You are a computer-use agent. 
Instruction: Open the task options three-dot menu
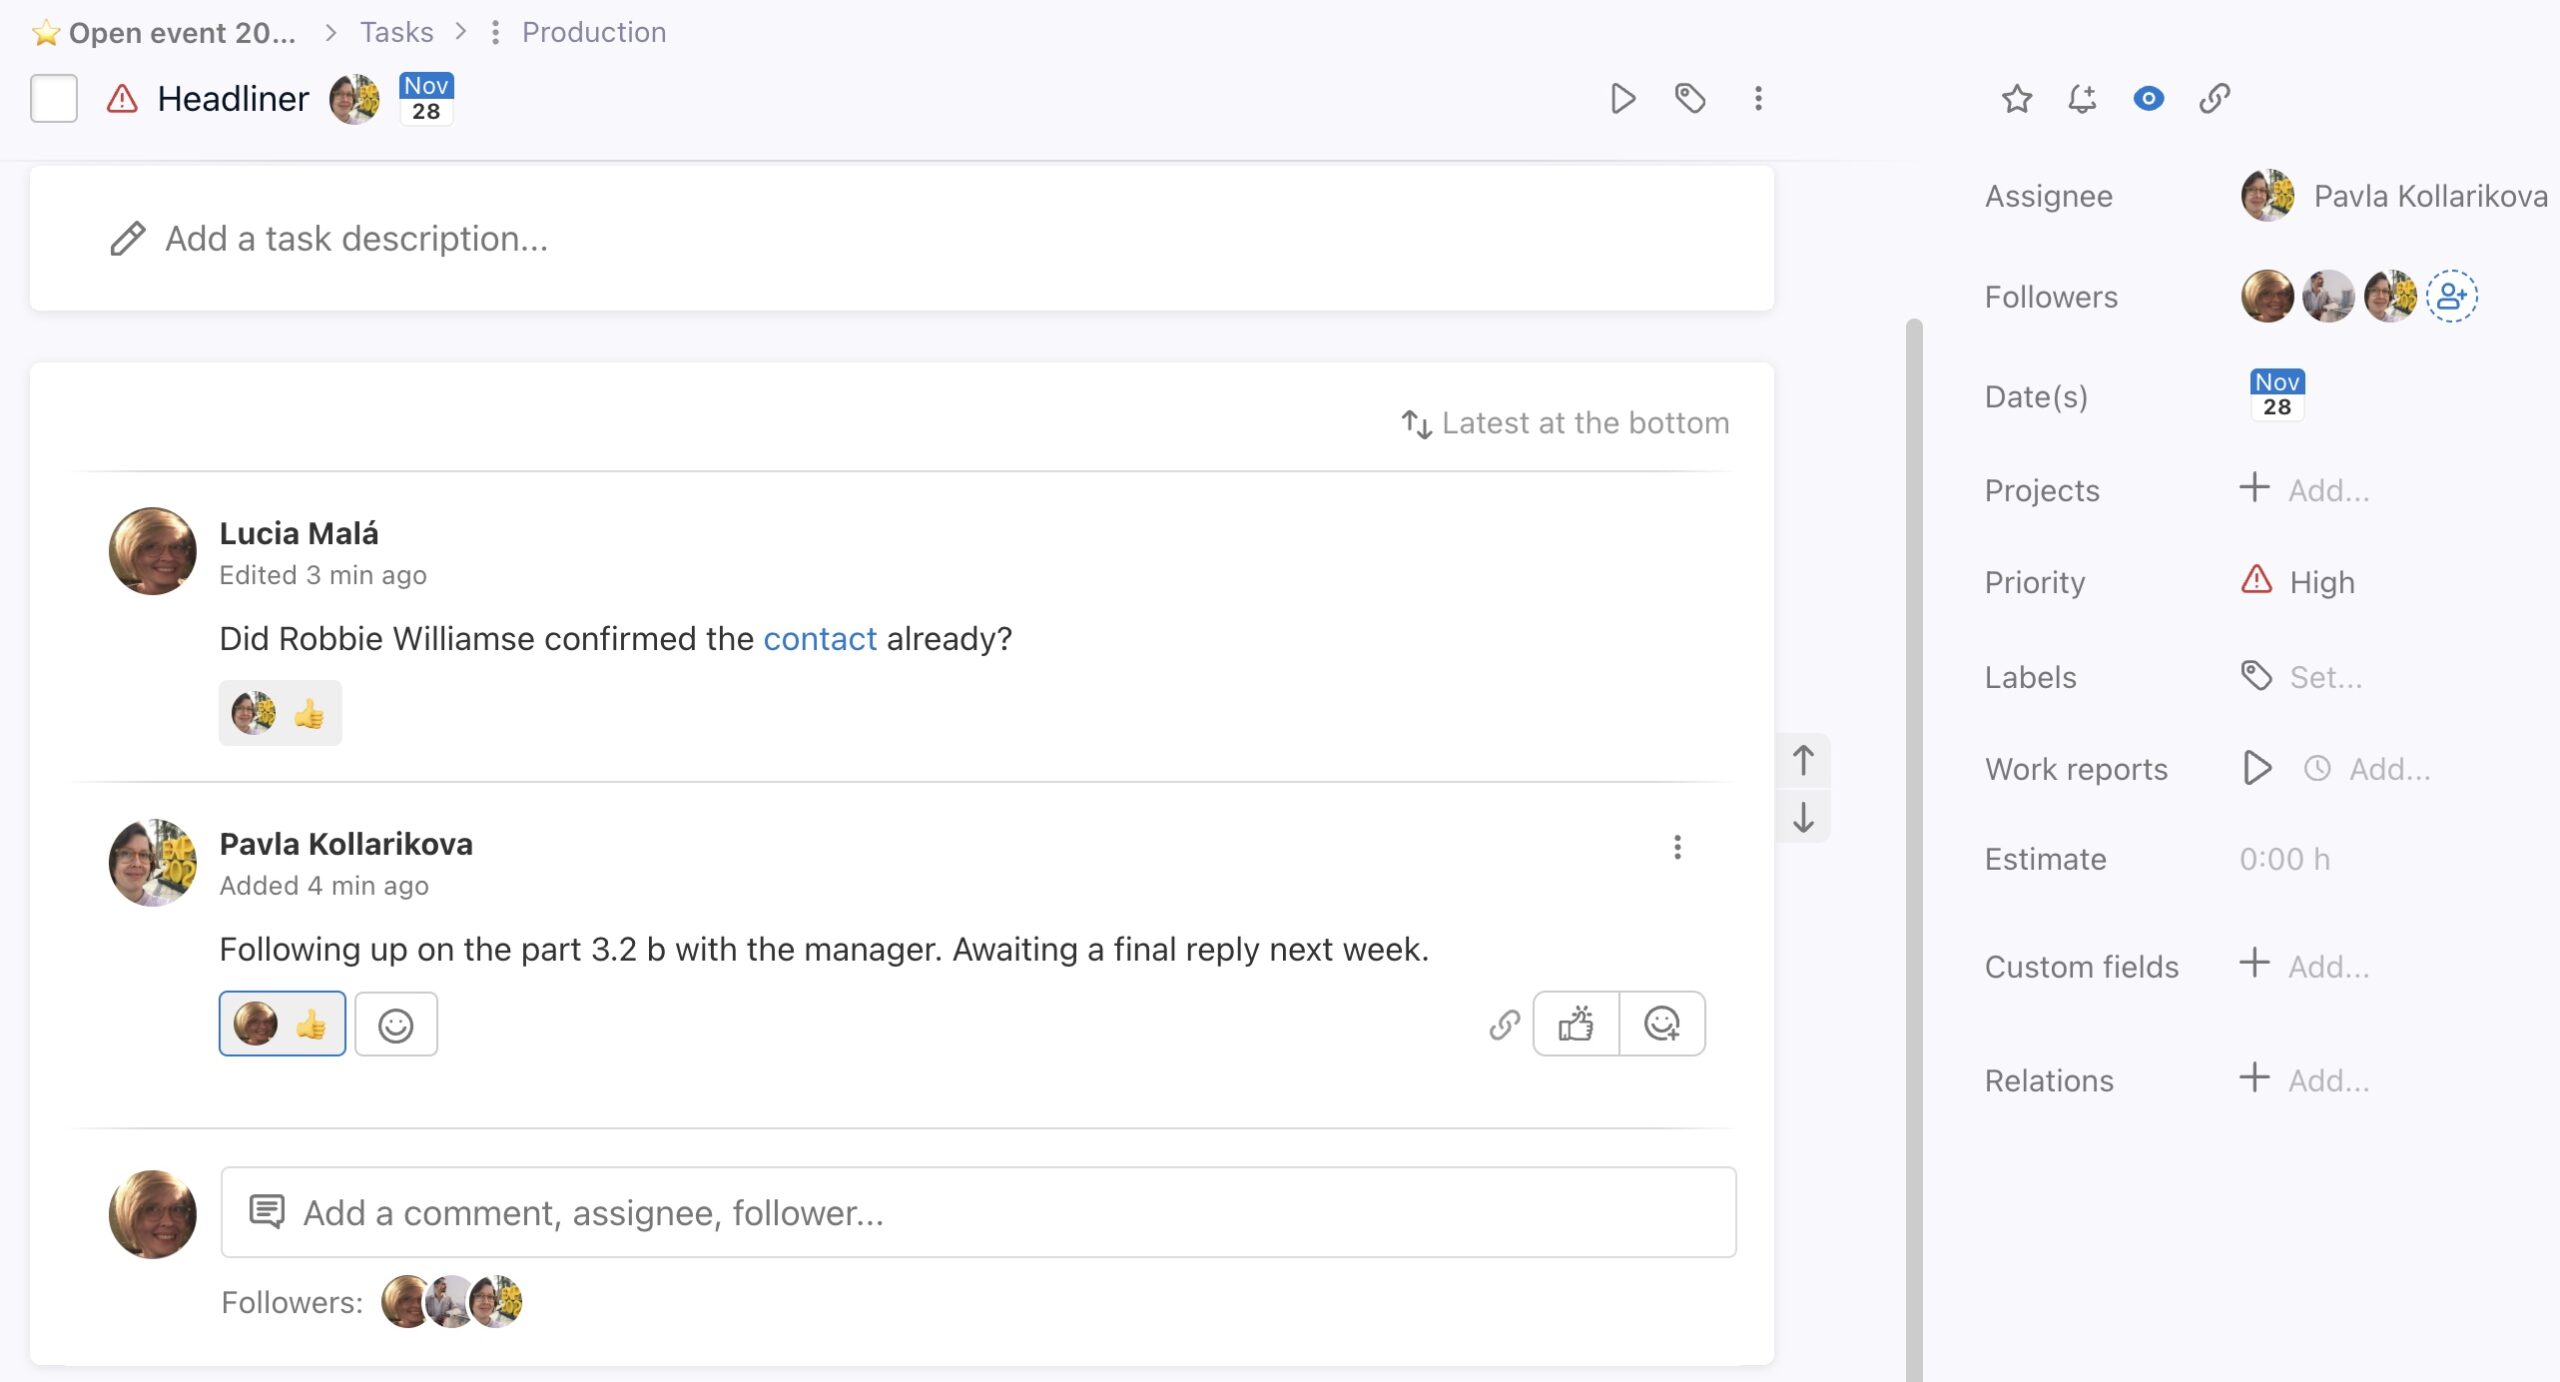[1757, 98]
